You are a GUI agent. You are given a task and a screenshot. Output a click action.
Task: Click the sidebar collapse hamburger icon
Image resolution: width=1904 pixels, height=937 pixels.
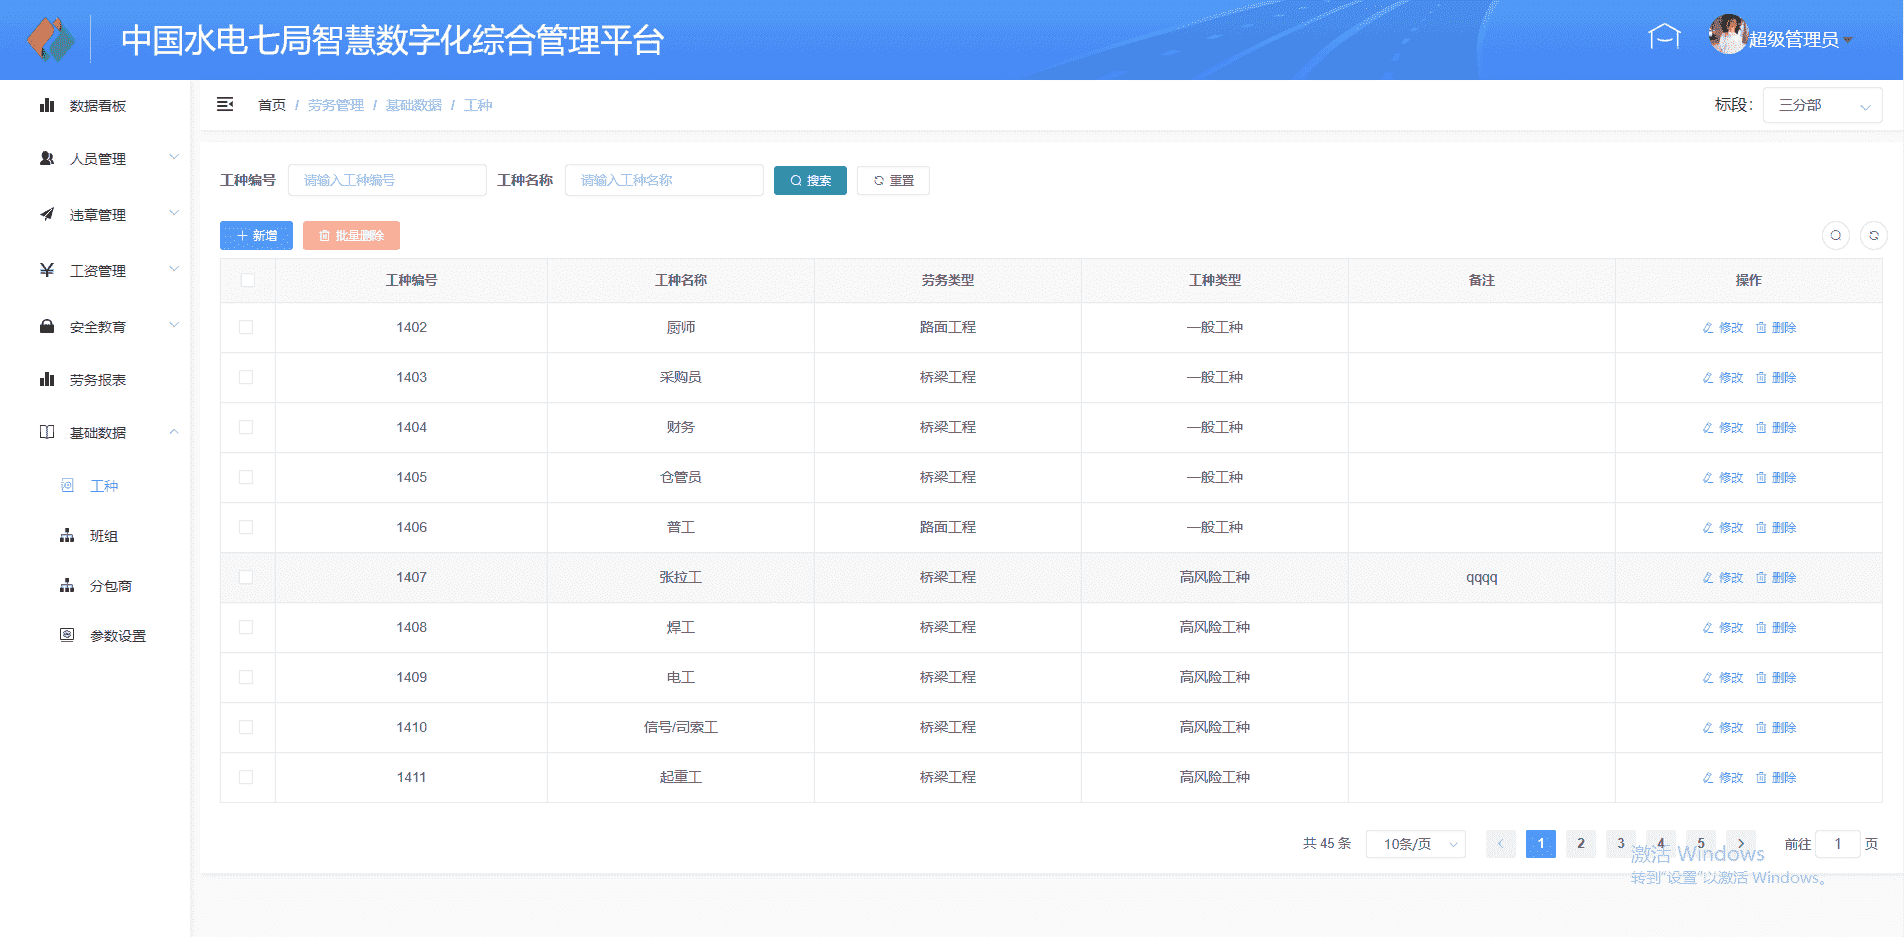225,104
